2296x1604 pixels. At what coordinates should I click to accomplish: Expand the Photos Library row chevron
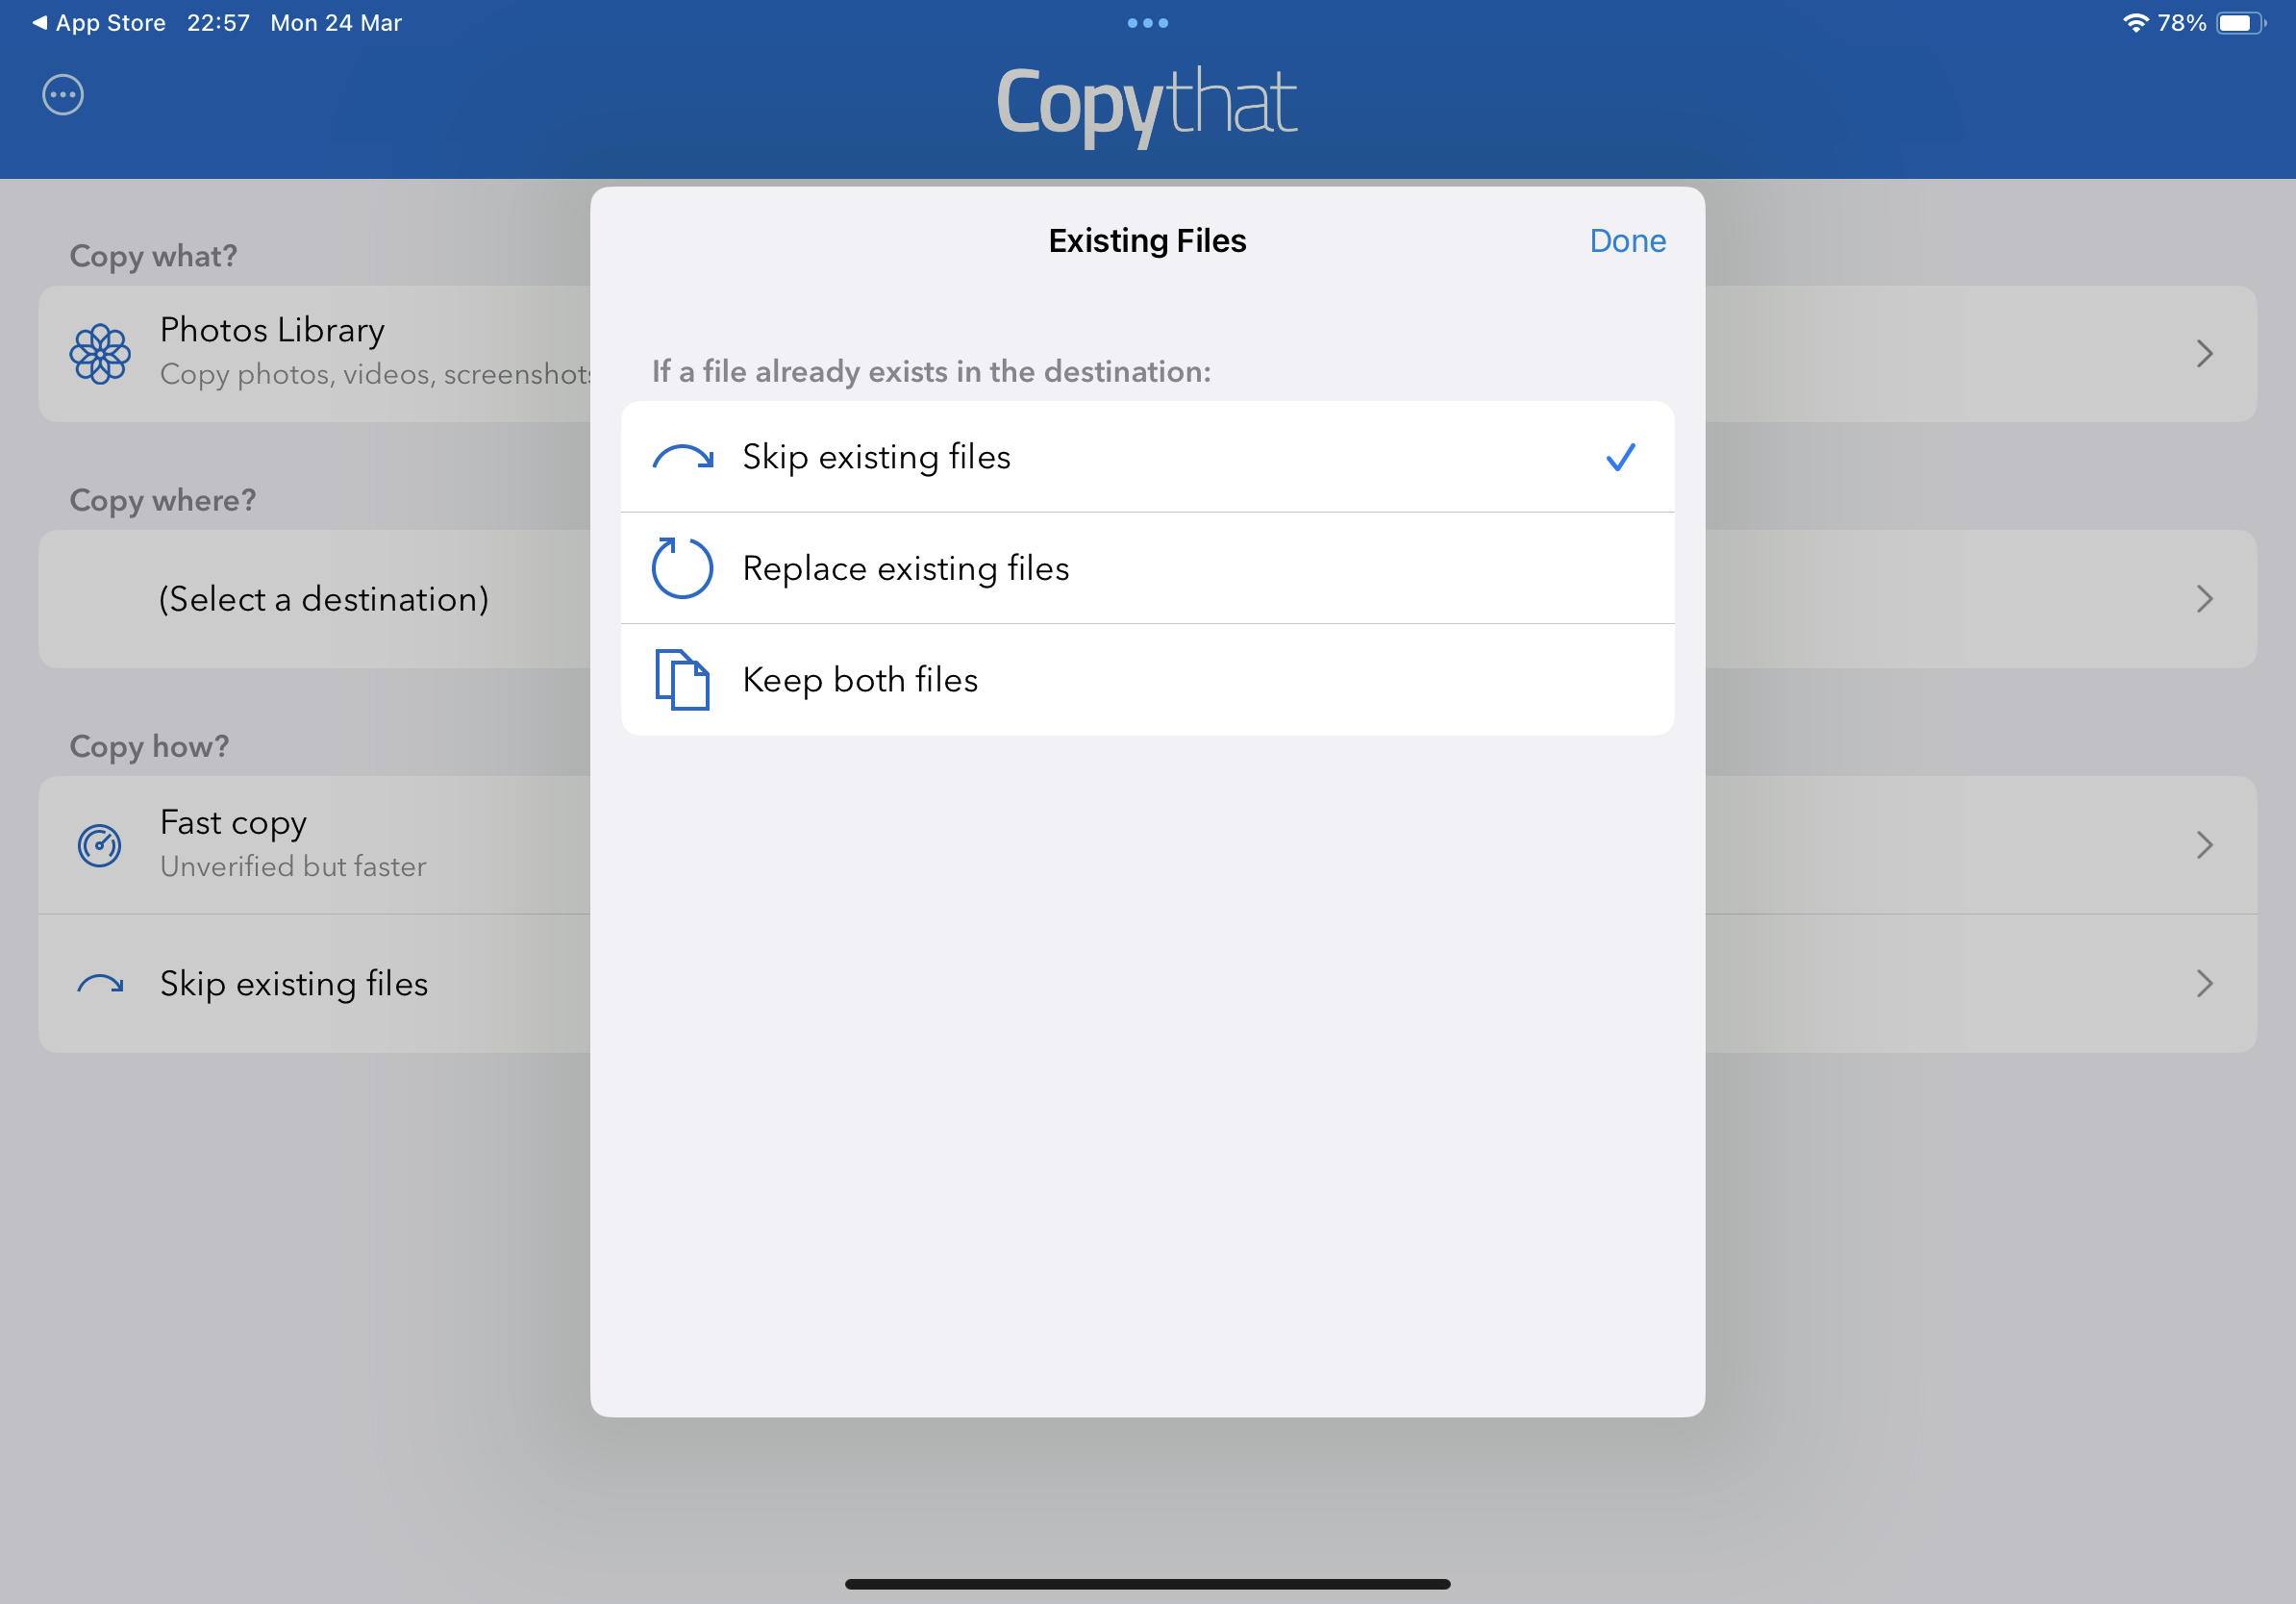(2204, 354)
